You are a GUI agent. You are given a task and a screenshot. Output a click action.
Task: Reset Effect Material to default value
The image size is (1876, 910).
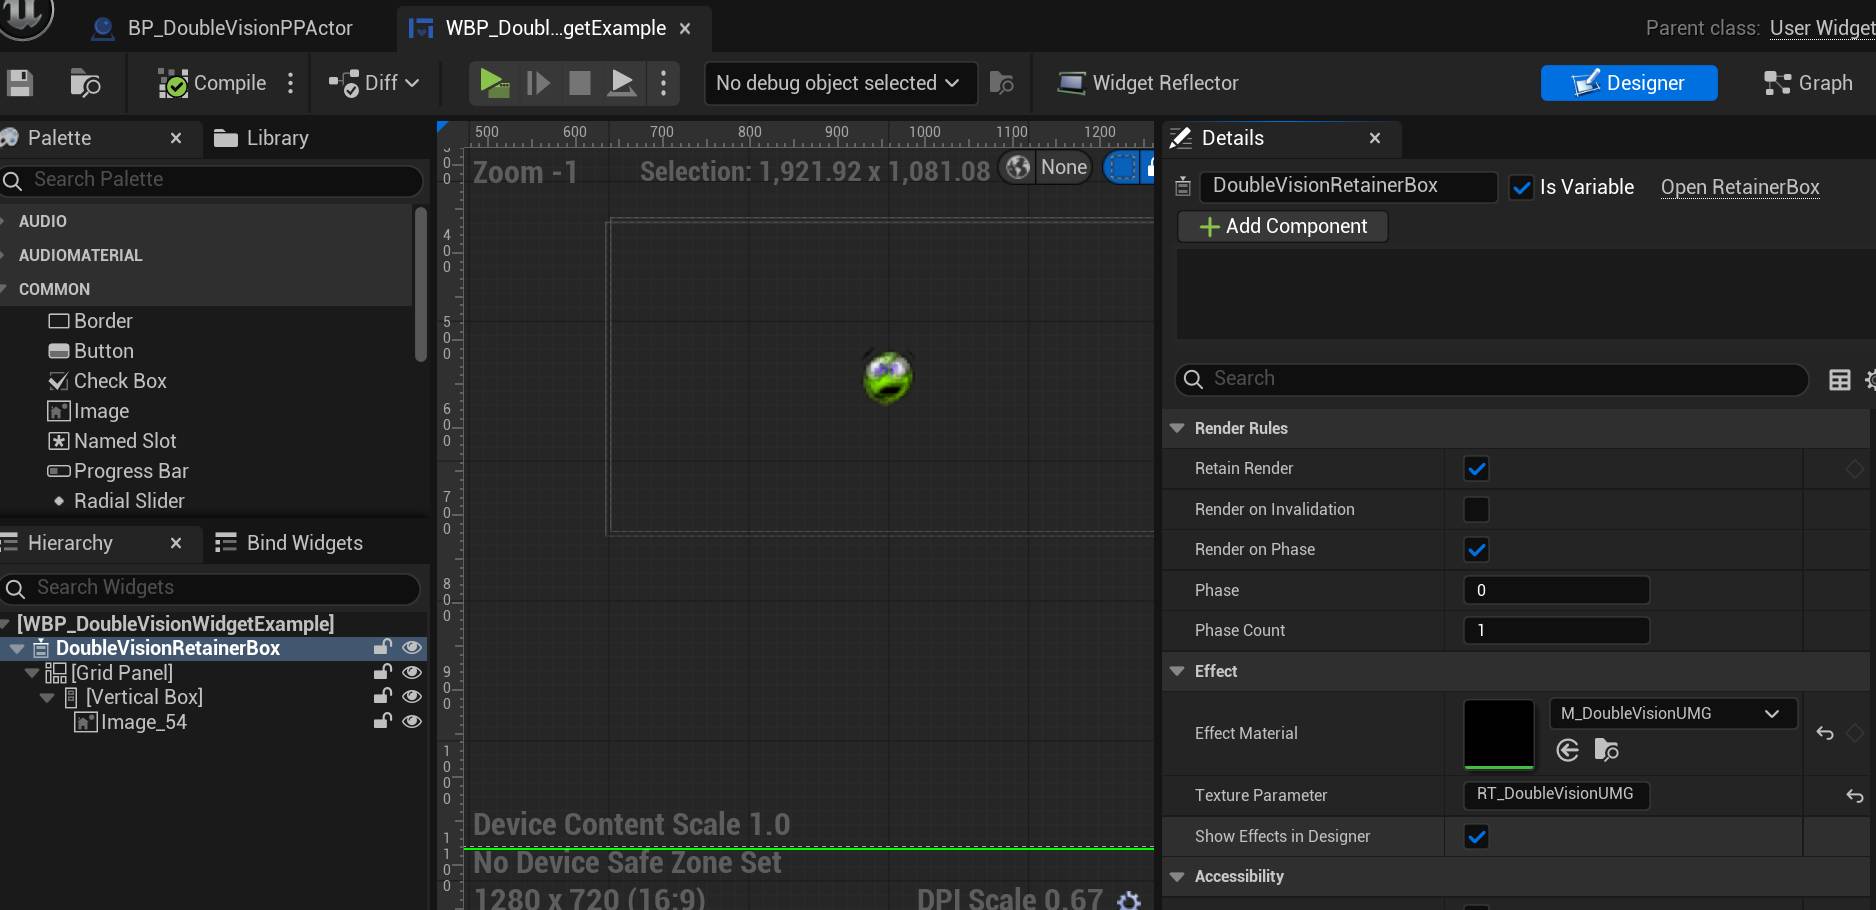point(1825,733)
